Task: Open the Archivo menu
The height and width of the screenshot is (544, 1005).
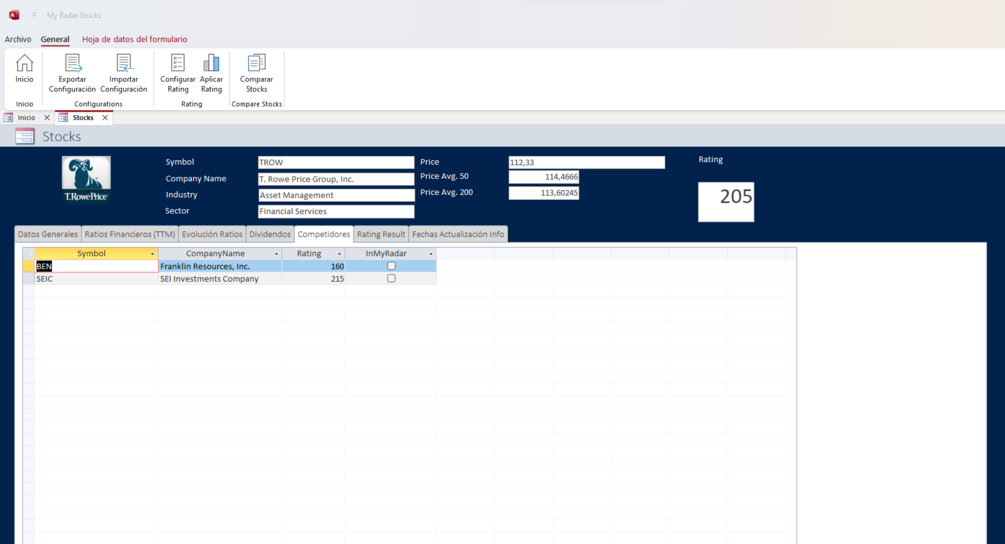Action: tap(18, 39)
